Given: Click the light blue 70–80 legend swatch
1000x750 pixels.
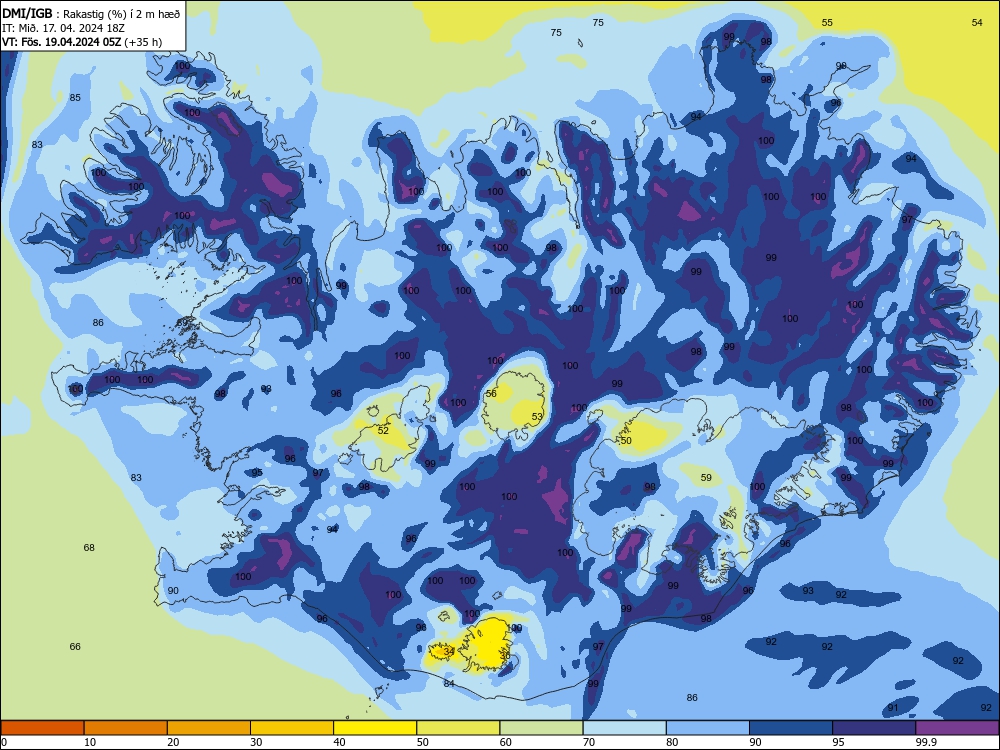Looking at the screenshot, I should 624,728.
